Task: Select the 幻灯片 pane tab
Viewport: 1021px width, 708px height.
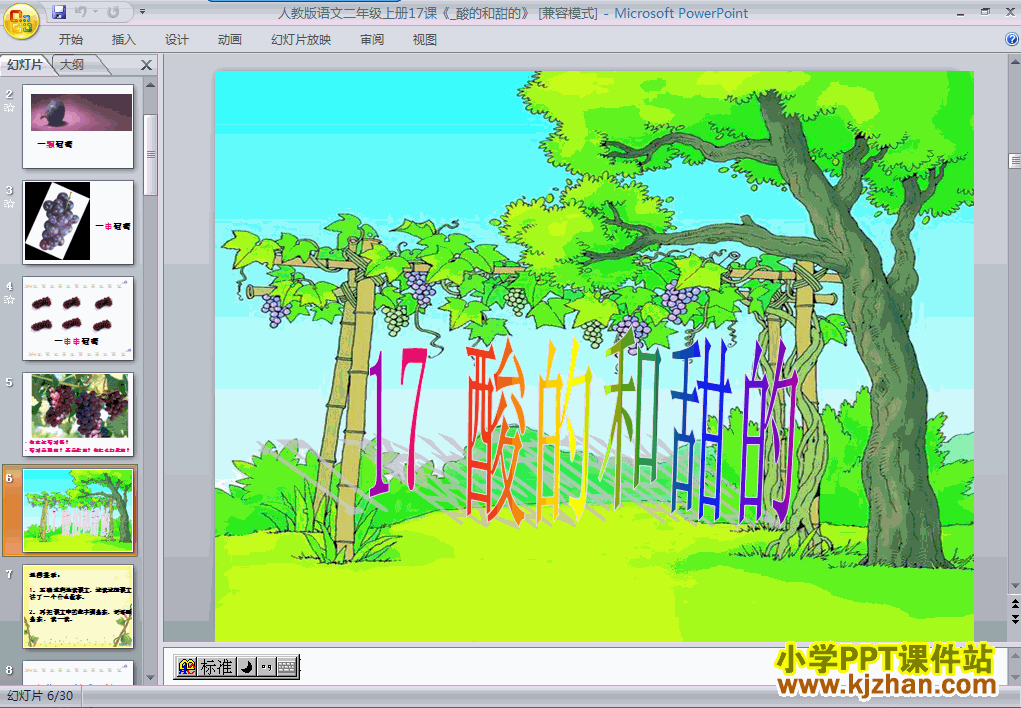Action: point(25,64)
